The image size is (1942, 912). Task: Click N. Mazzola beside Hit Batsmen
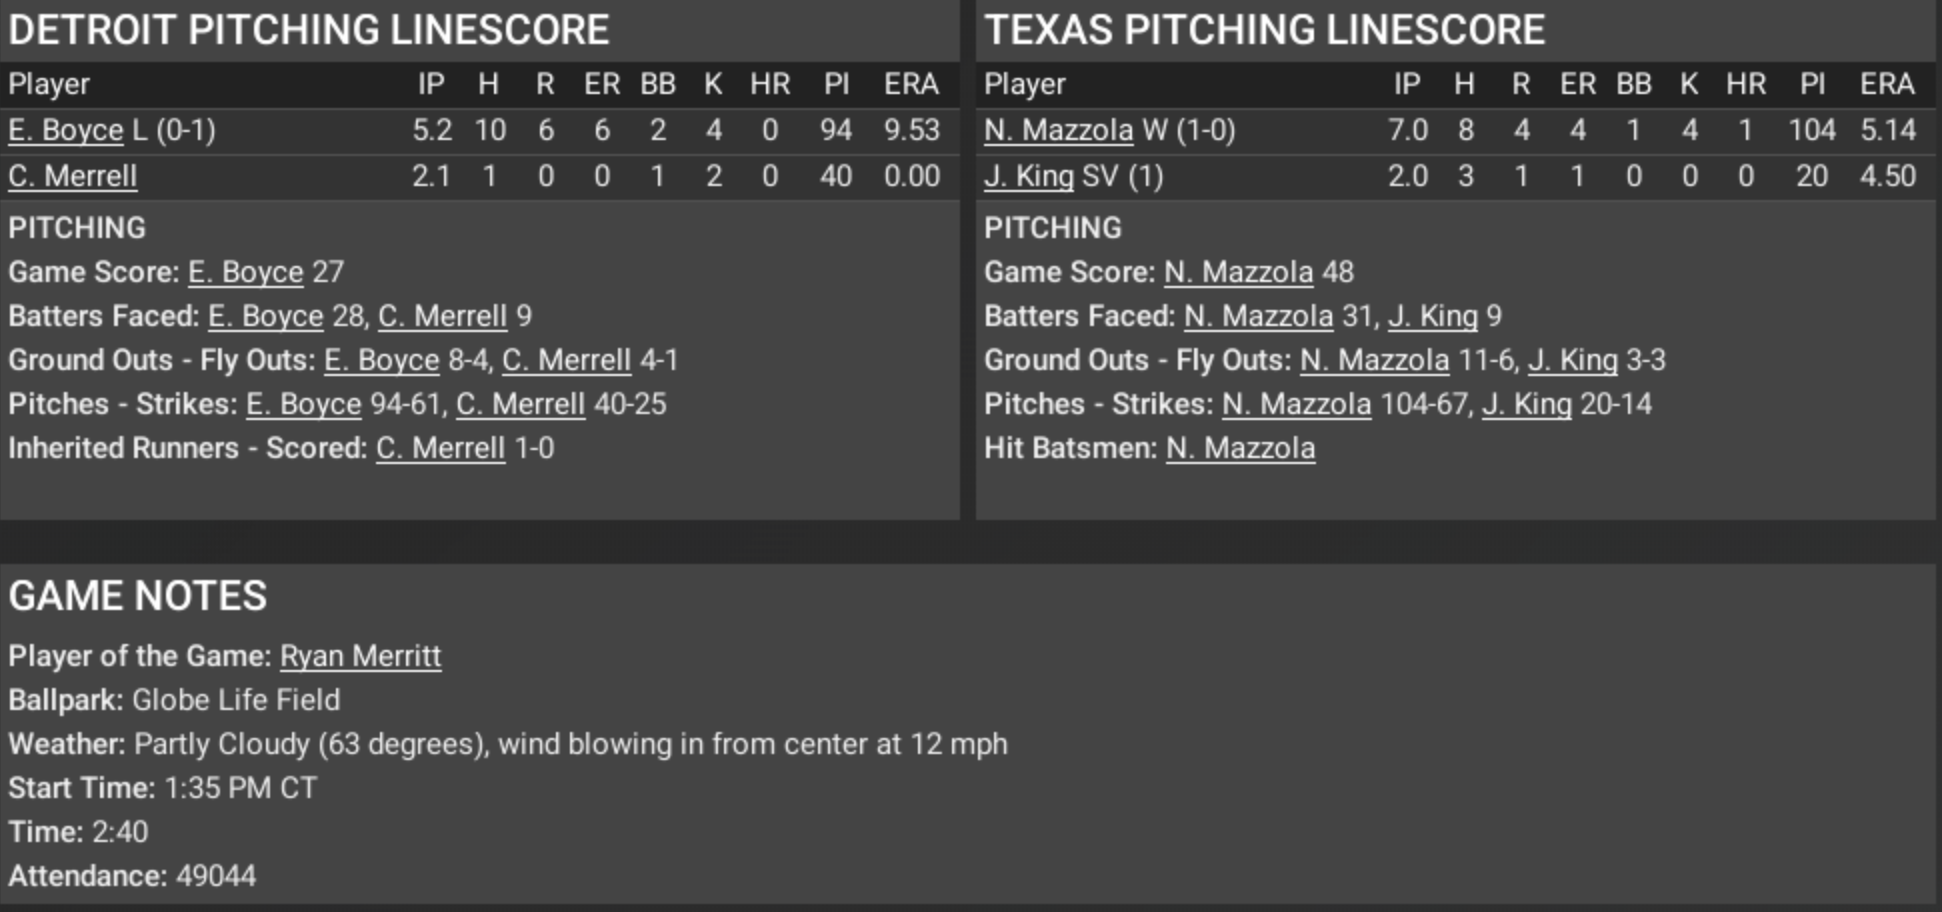click(x=1240, y=448)
